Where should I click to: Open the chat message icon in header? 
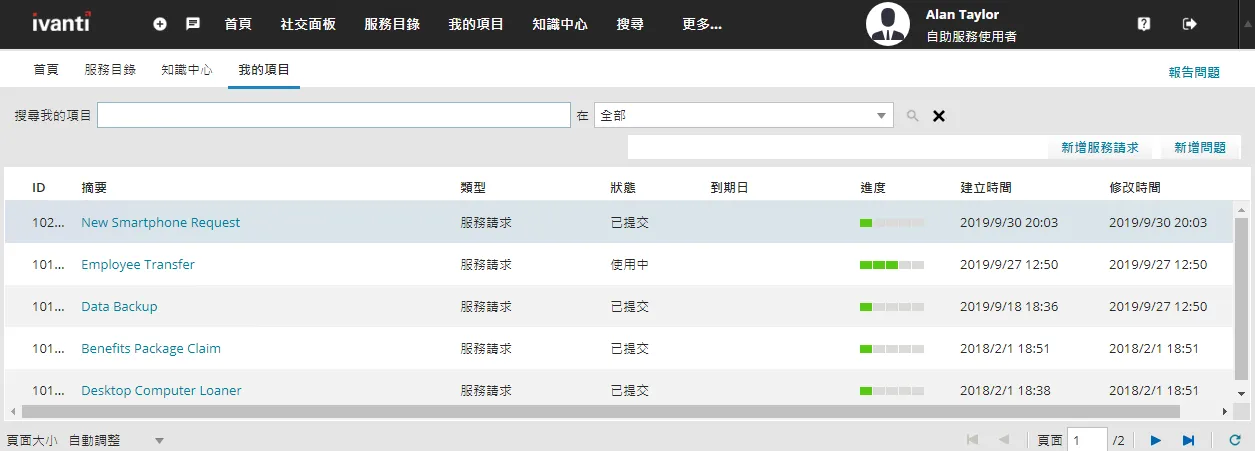pos(193,24)
